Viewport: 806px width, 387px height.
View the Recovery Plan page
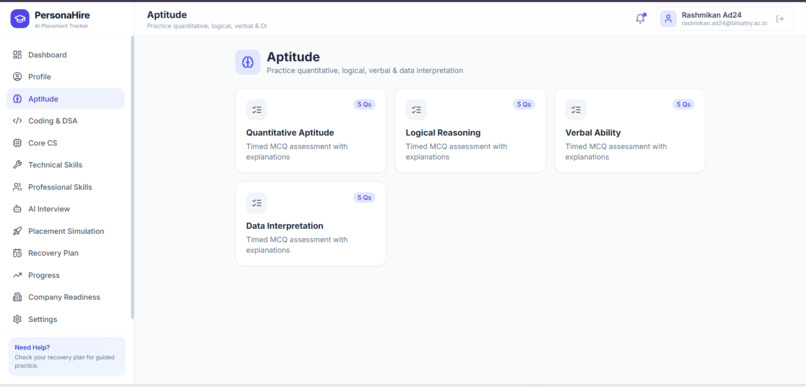pos(65,253)
